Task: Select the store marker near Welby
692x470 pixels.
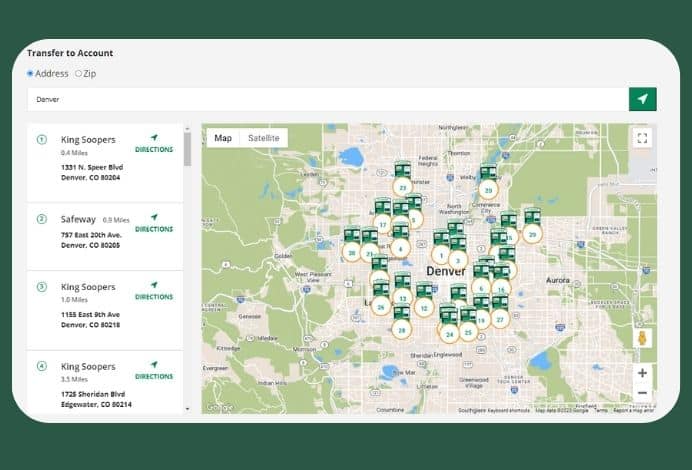Action: tap(488, 190)
